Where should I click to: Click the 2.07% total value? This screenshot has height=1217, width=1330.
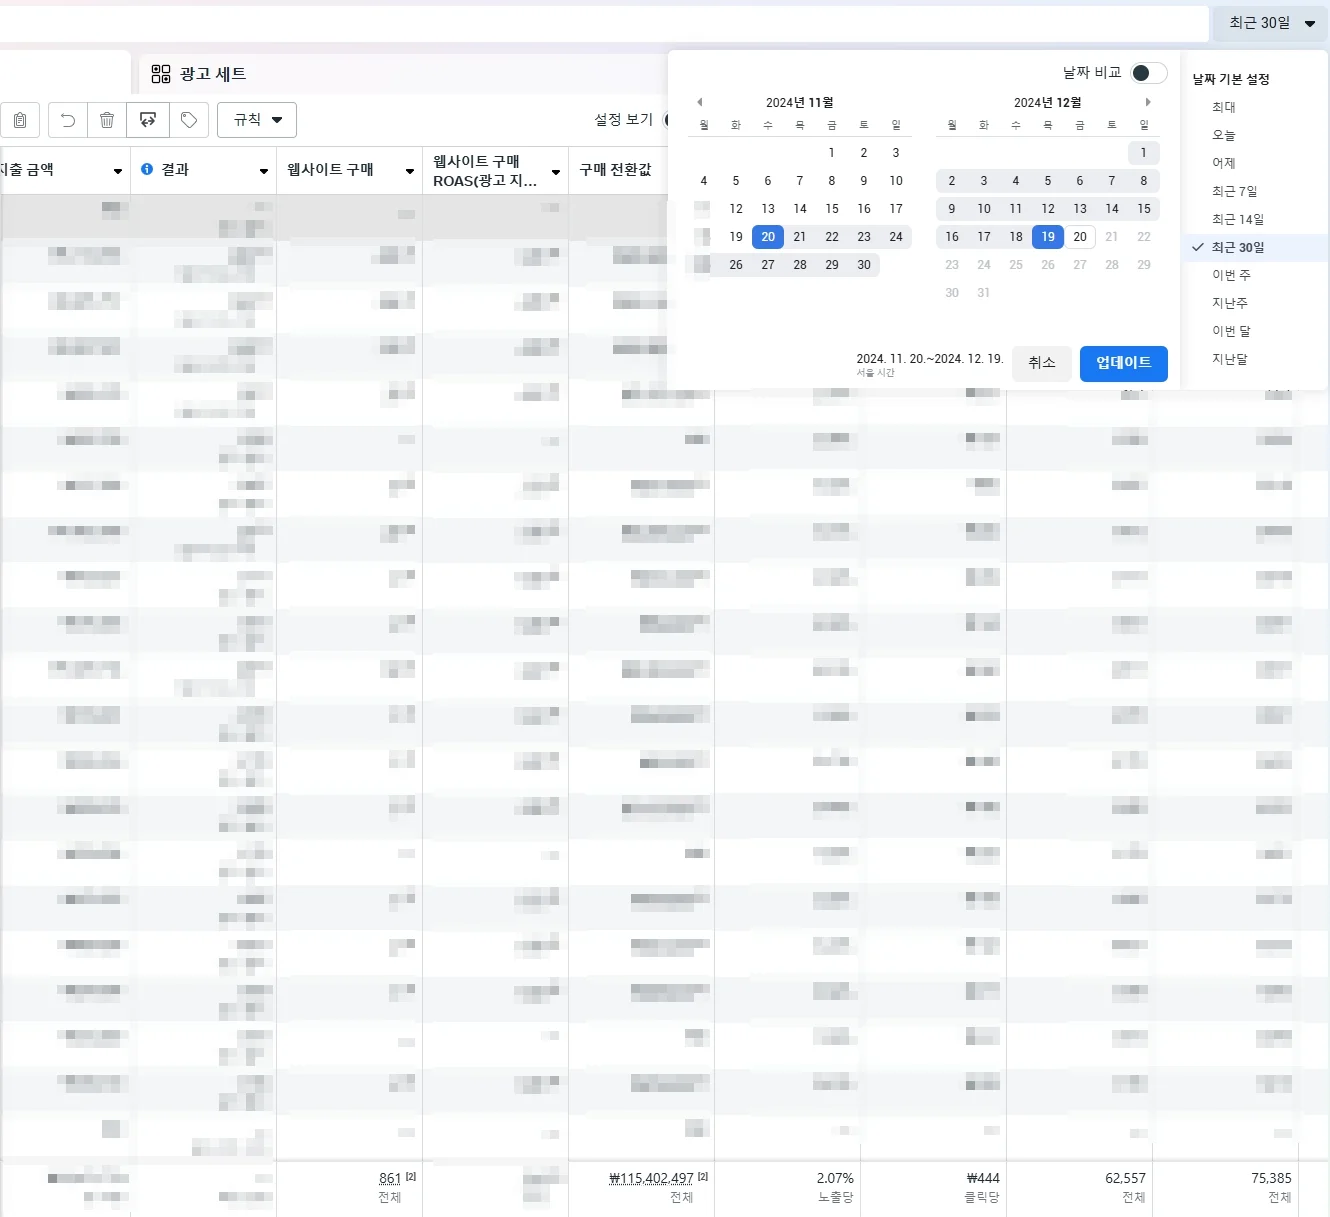tap(835, 1179)
